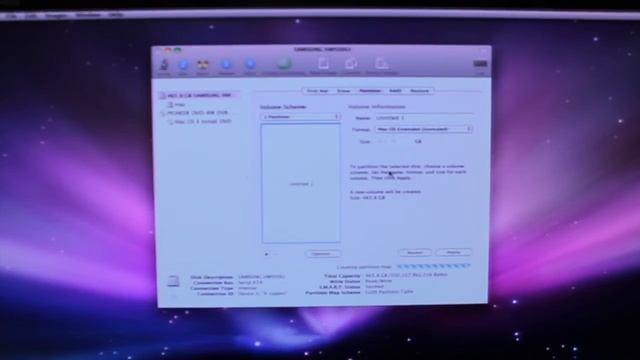Click the disk icon beside Disk Description

click(173, 281)
